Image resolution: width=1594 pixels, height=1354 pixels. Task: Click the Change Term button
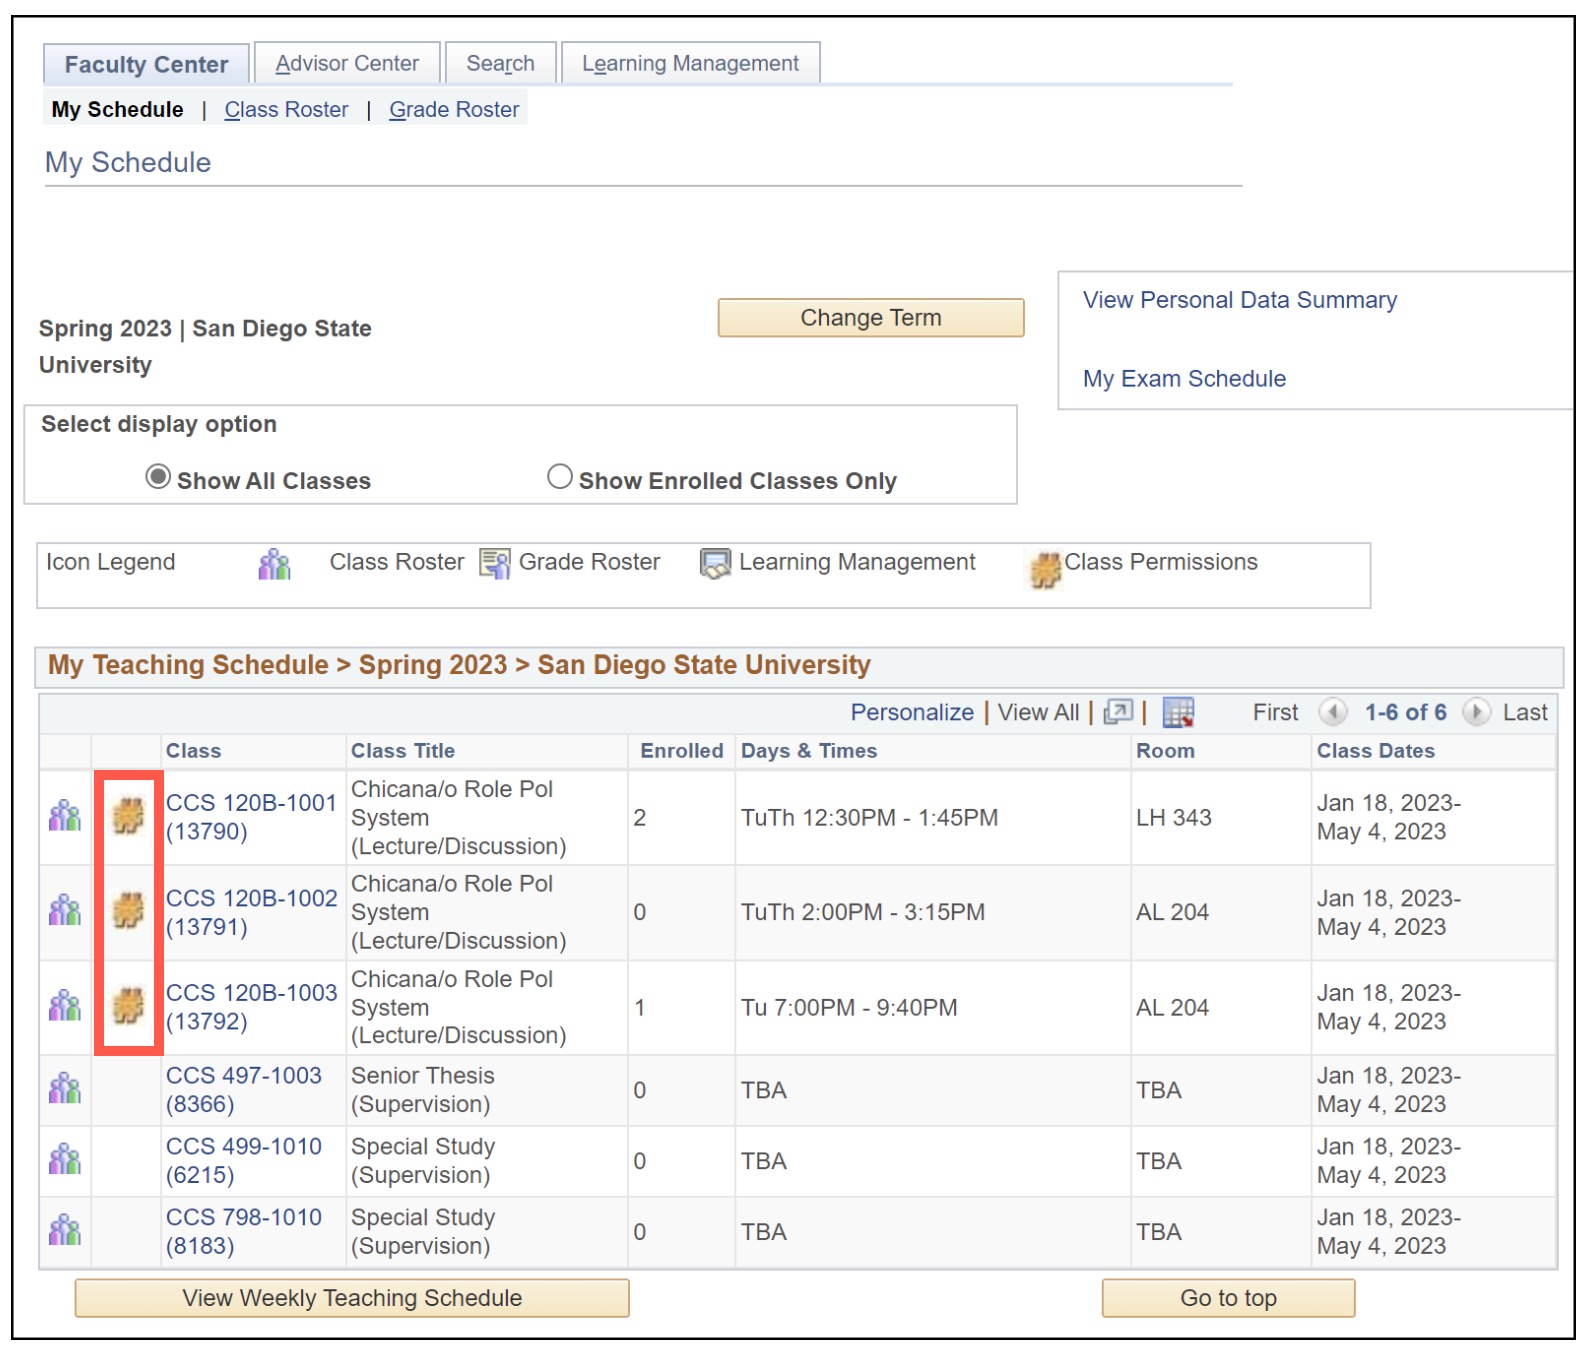pos(870,317)
